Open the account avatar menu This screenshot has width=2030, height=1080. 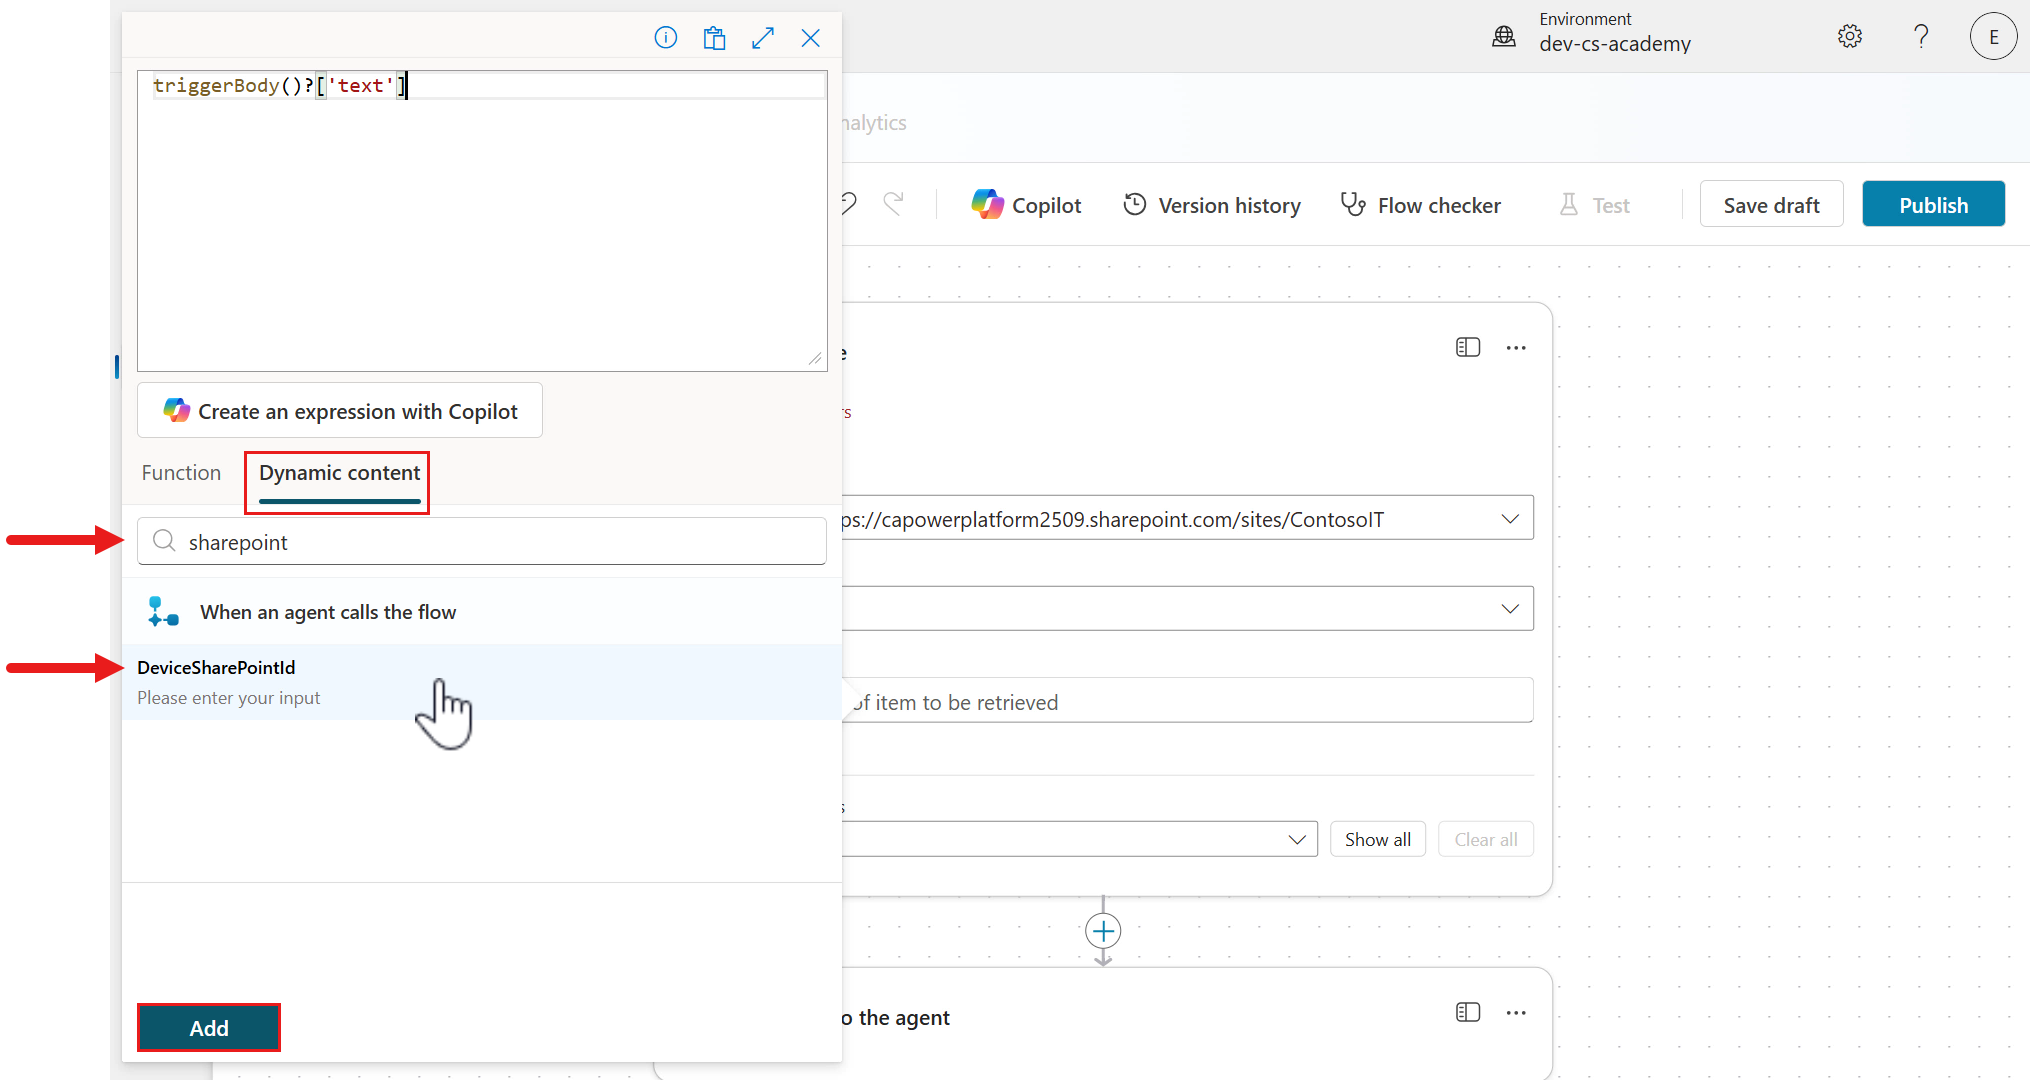pos(1993,36)
